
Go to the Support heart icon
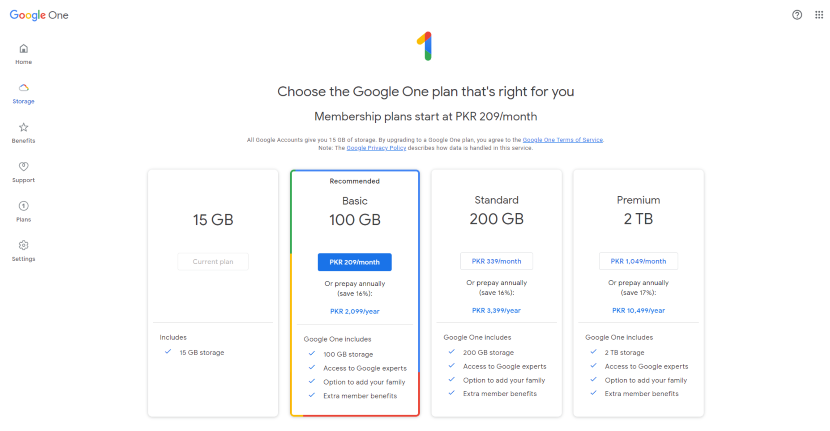(23, 166)
